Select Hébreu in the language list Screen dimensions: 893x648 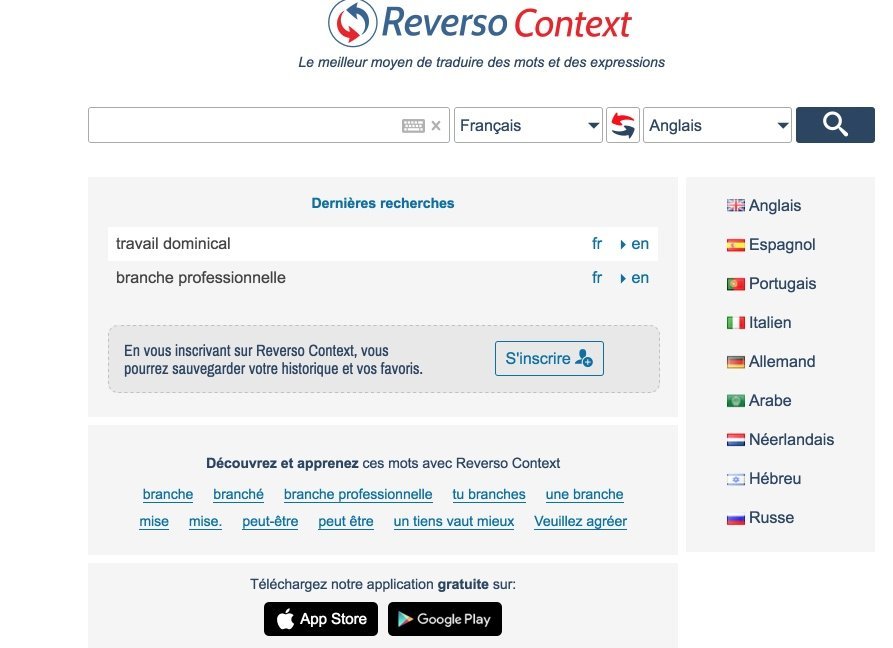coord(774,478)
